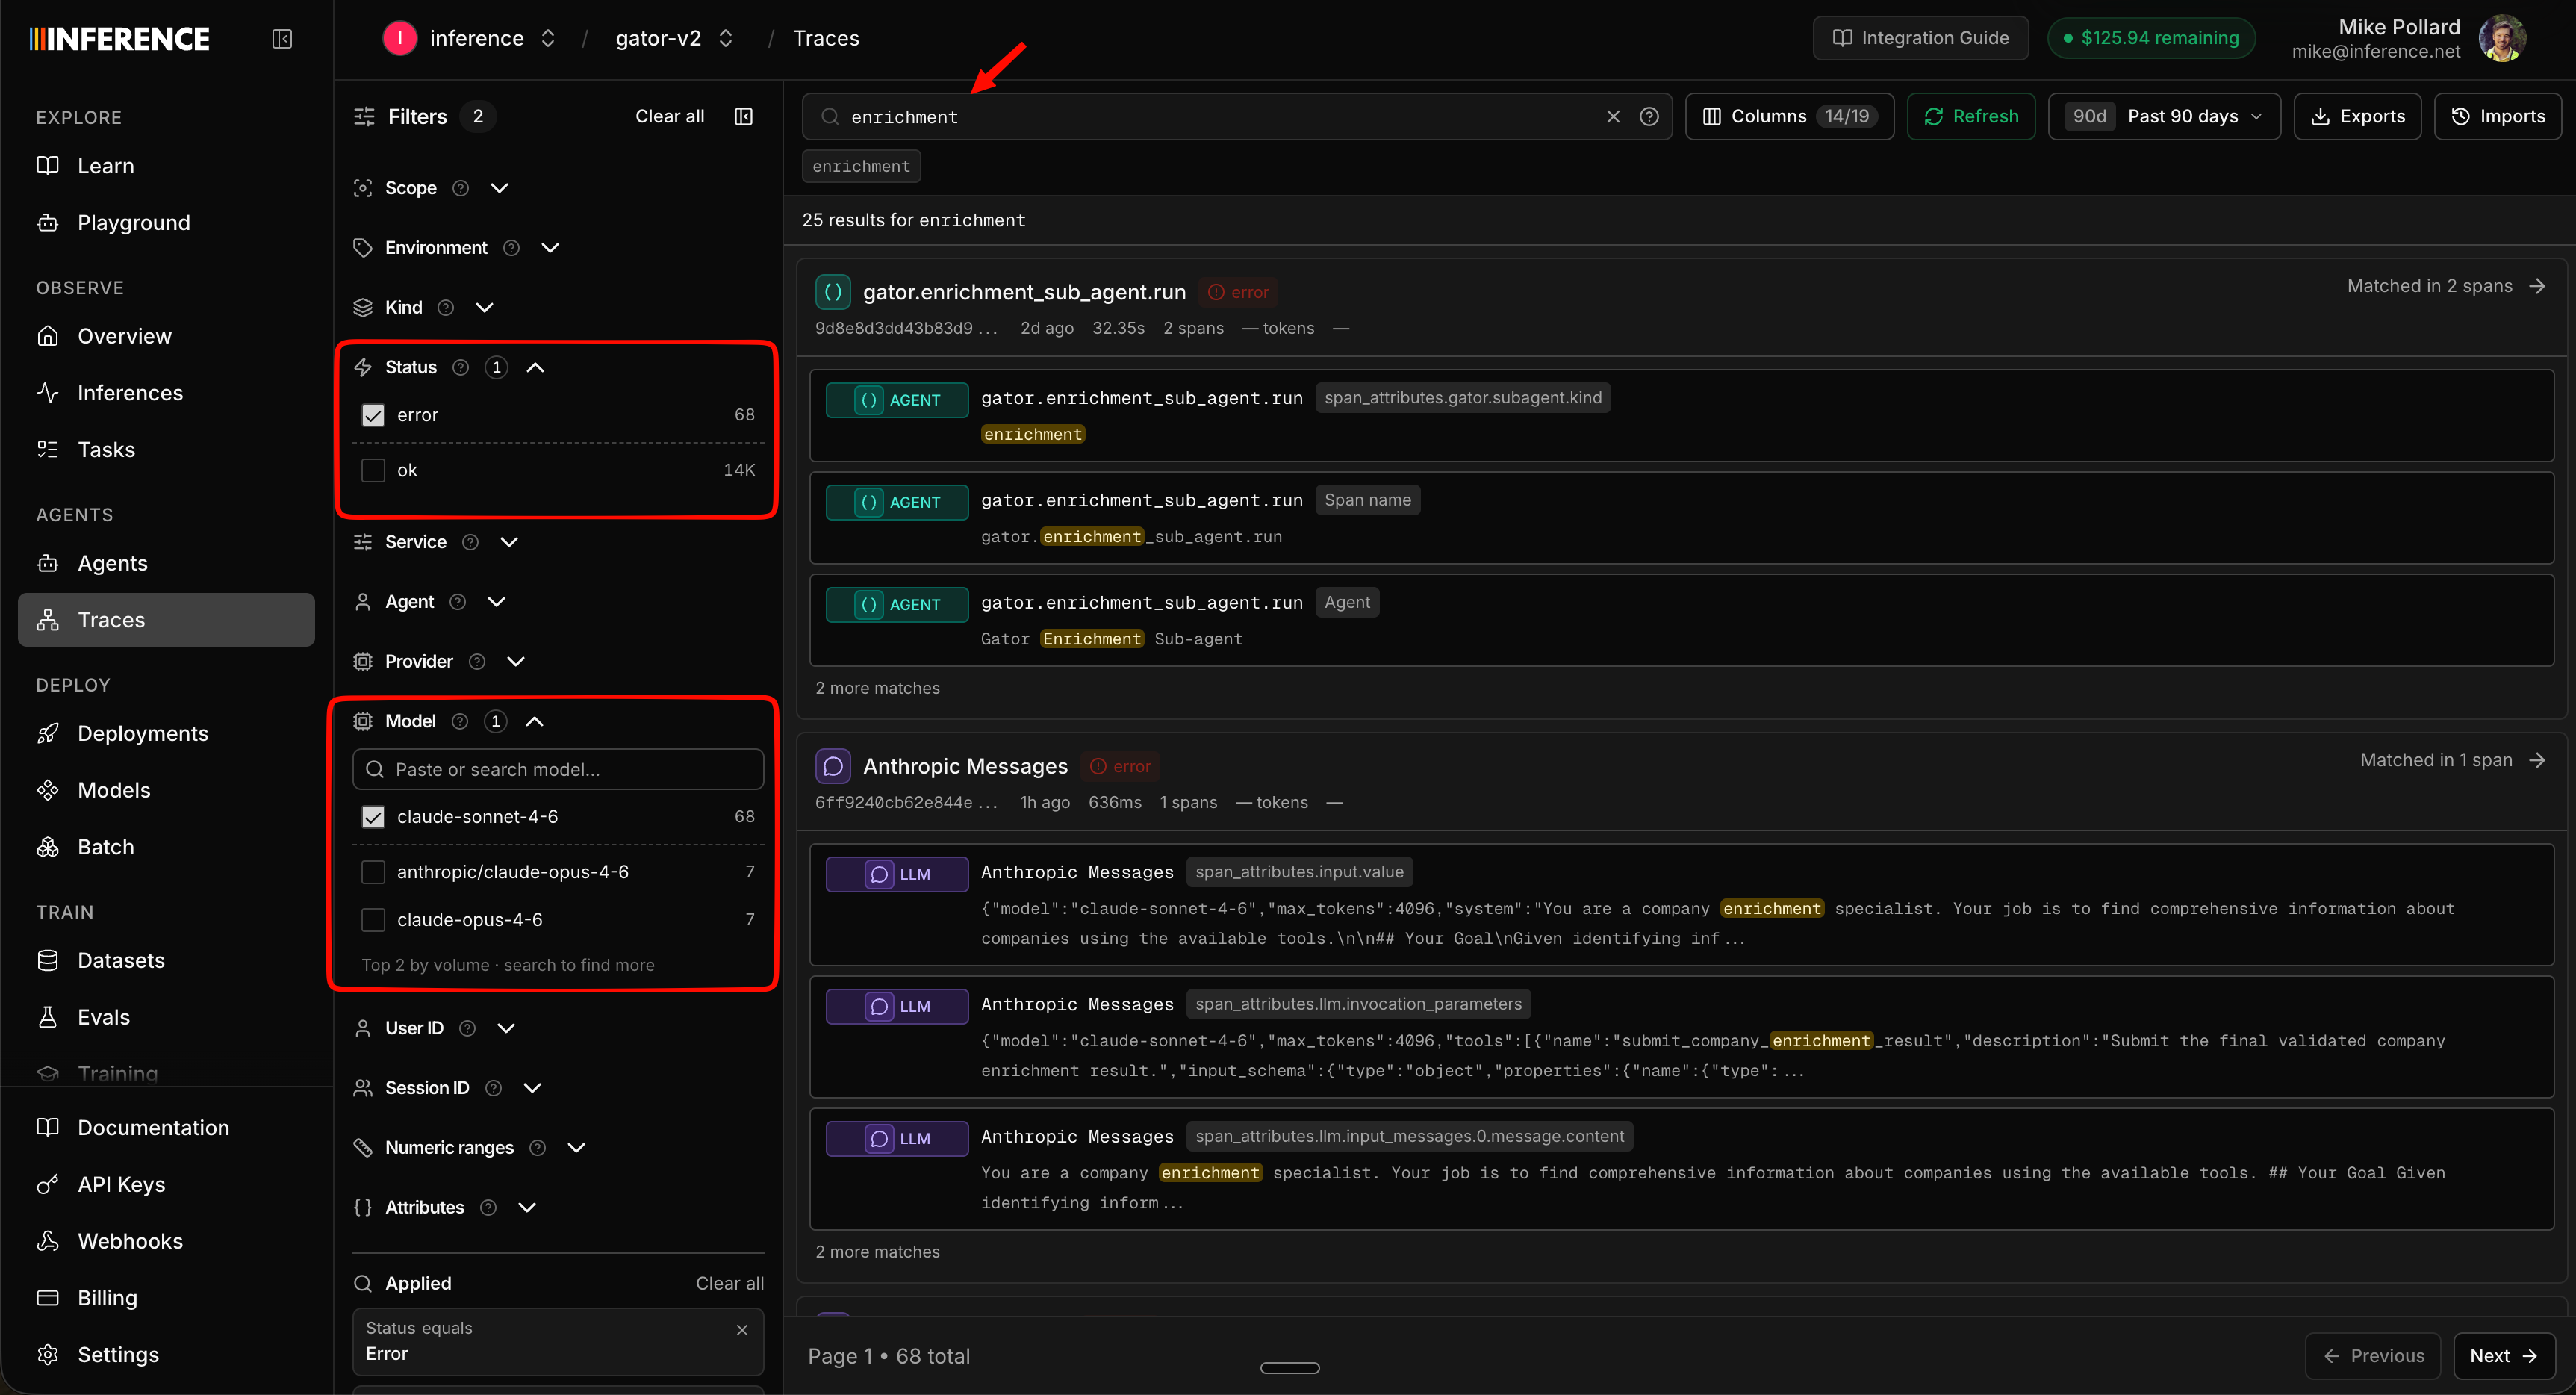
Task: Show the Attributes filter help icon
Action: click(488, 1208)
